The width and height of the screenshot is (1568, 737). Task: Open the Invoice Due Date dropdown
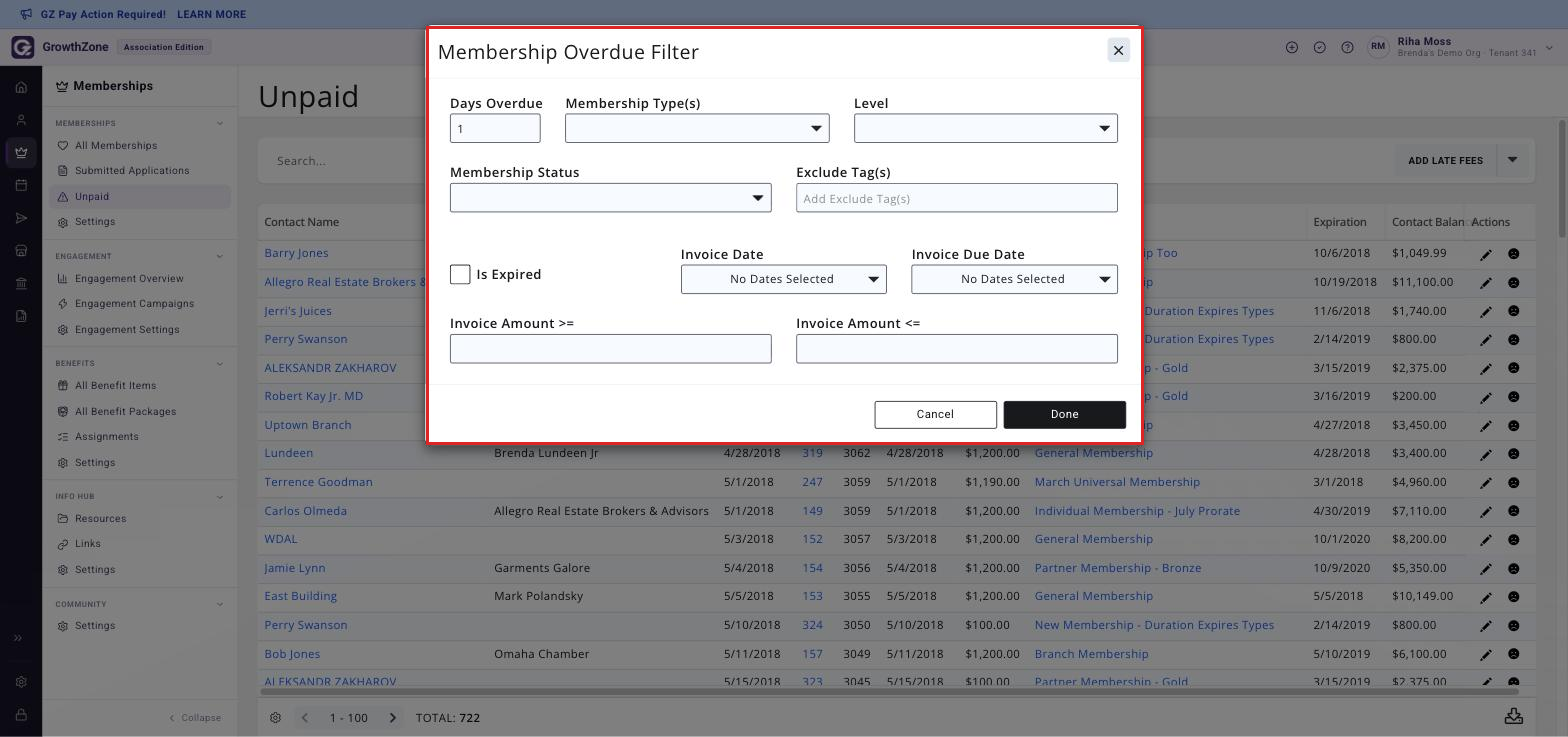tap(1014, 279)
